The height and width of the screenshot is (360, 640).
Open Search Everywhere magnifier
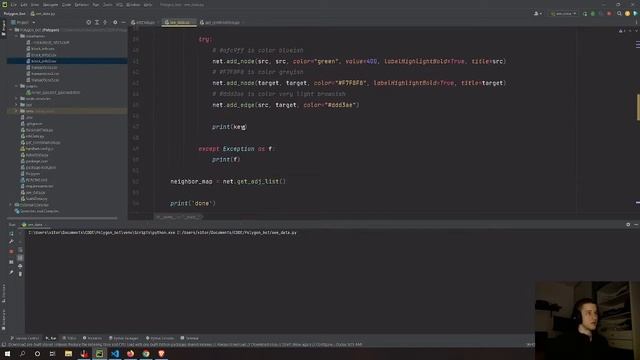click(x=619, y=13)
